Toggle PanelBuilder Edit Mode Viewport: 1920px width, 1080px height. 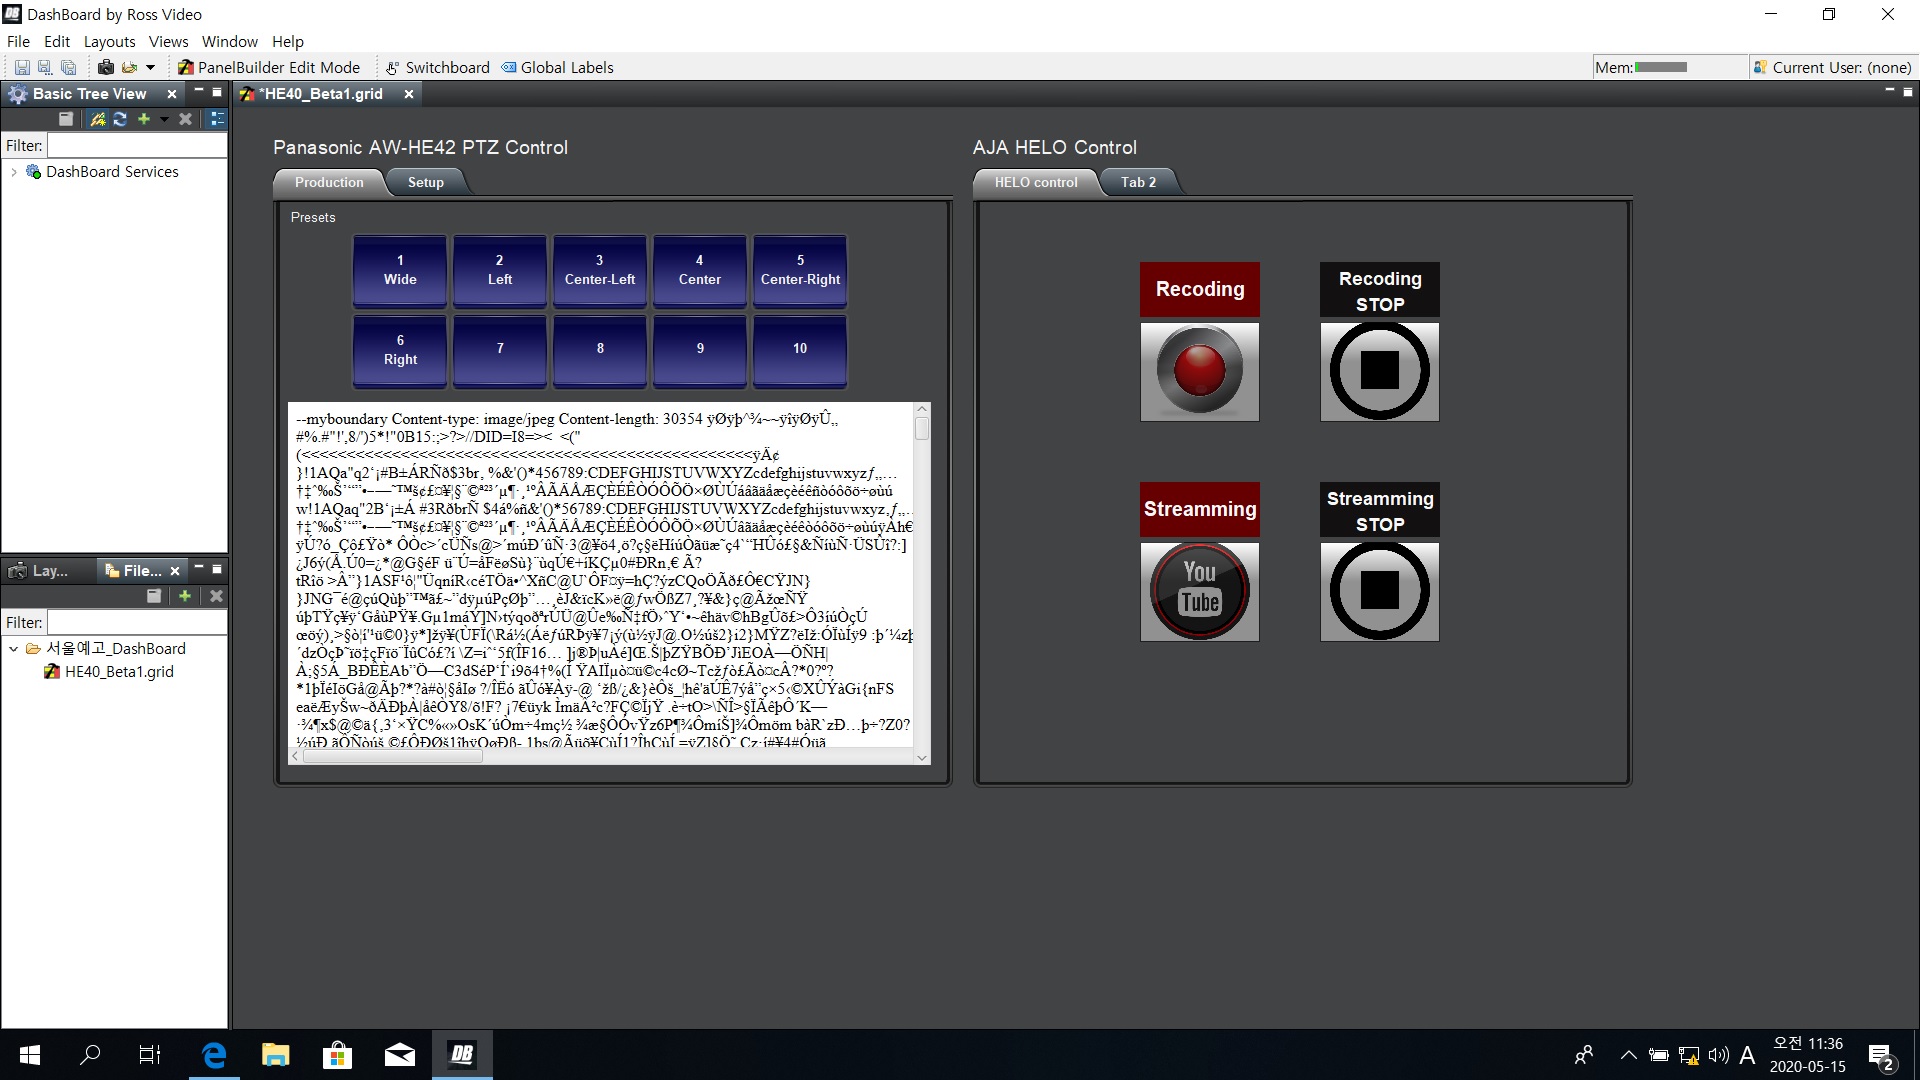pyautogui.click(x=269, y=67)
